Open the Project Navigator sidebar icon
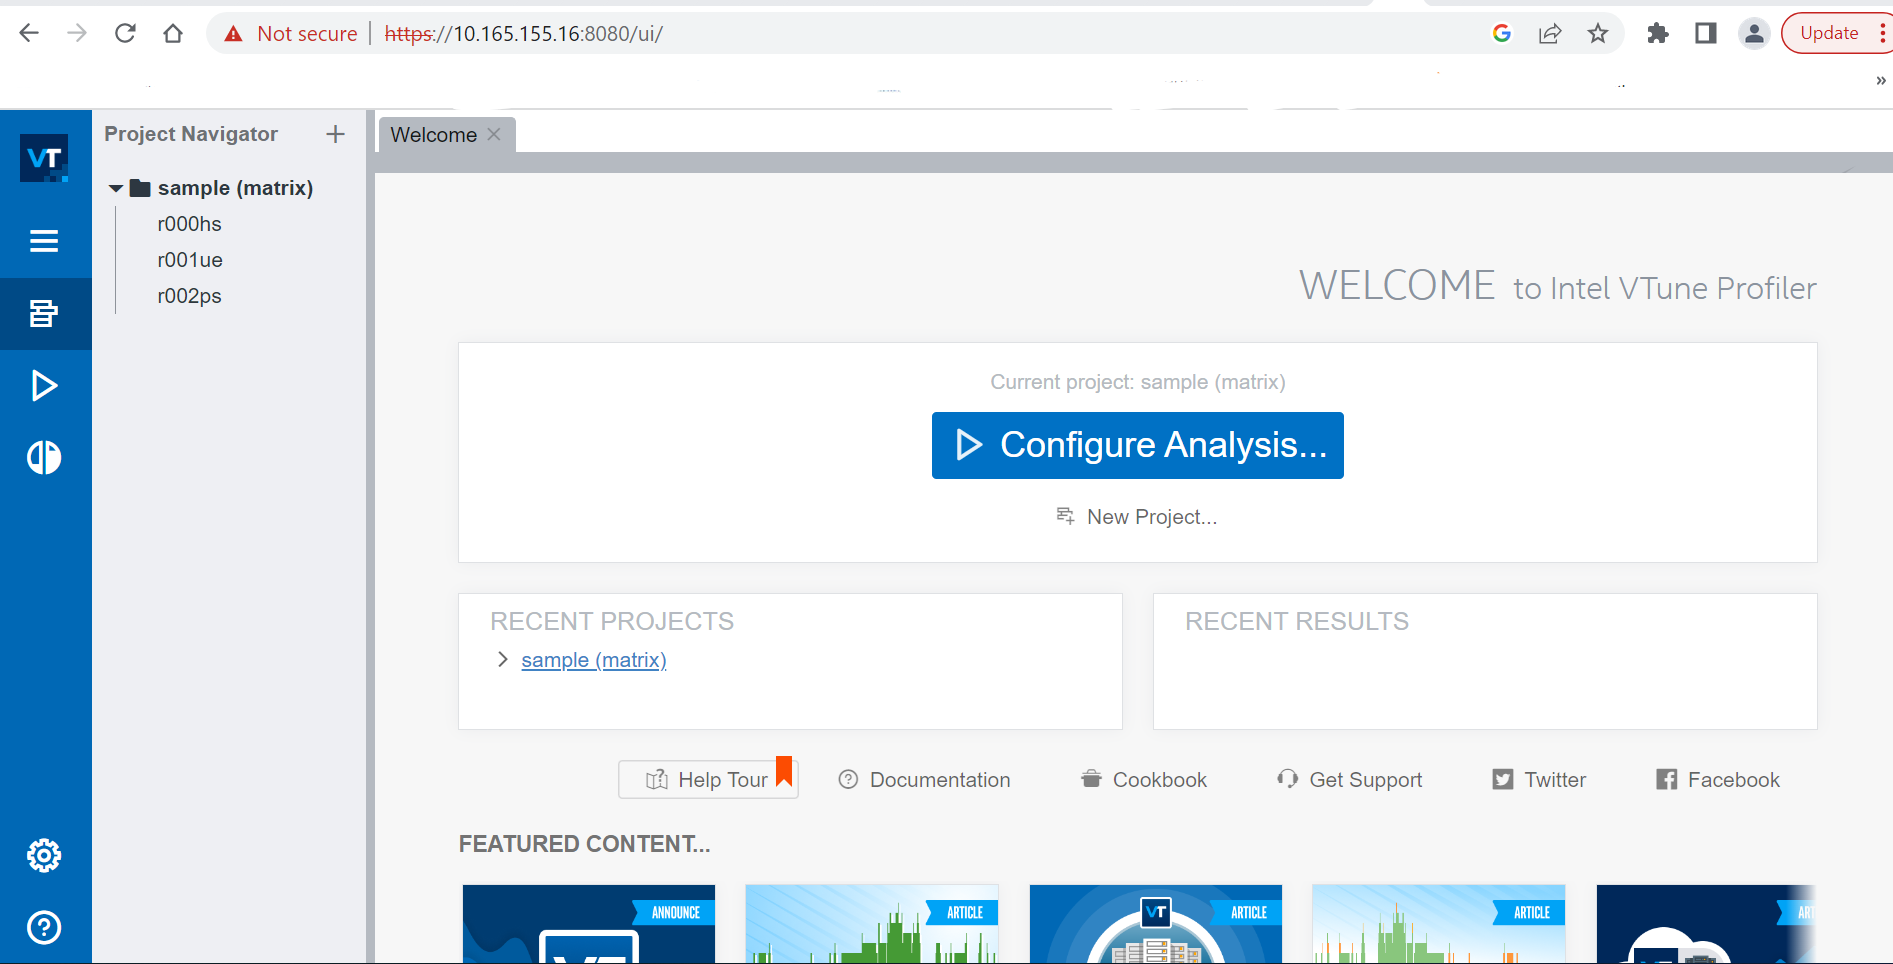The height and width of the screenshot is (964, 1893). click(44, 313)
